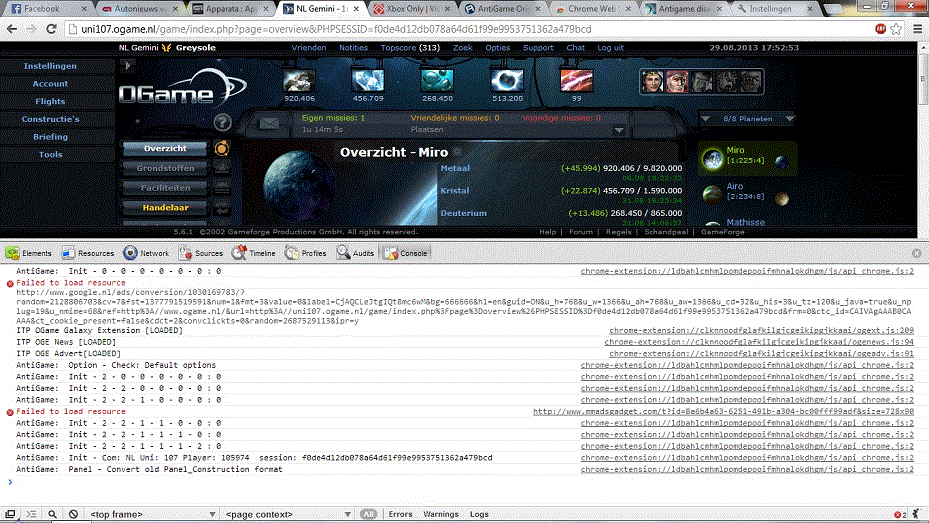This screenshot has height=523, width=929.
Task: Open the top frame selector dropdown
Action: click(x=152, y=514)
